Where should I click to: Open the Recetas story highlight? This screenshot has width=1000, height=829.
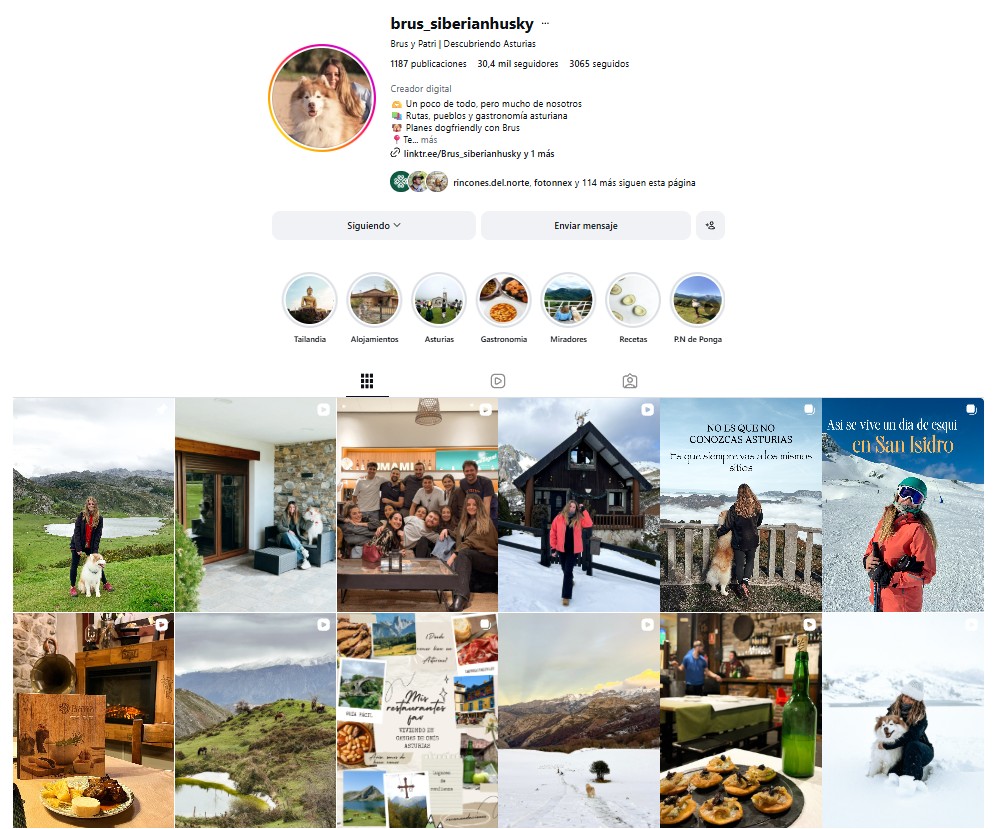[633, 300]
